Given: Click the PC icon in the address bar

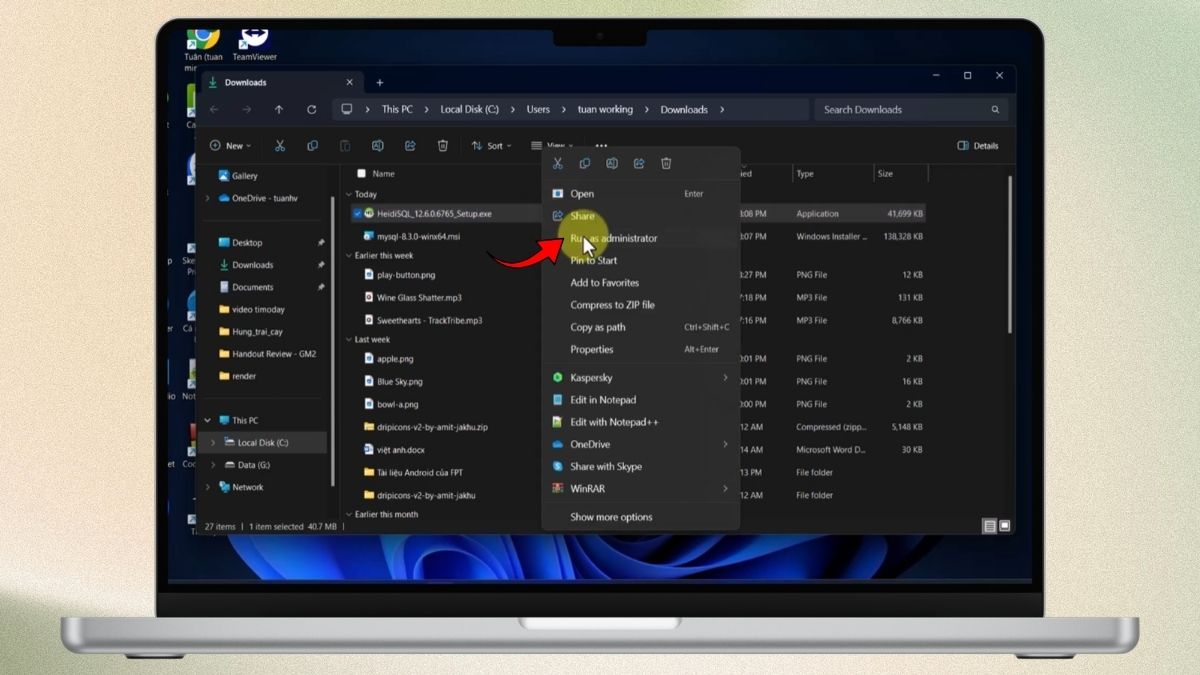Looking at the screenshot, I should 347,110.
